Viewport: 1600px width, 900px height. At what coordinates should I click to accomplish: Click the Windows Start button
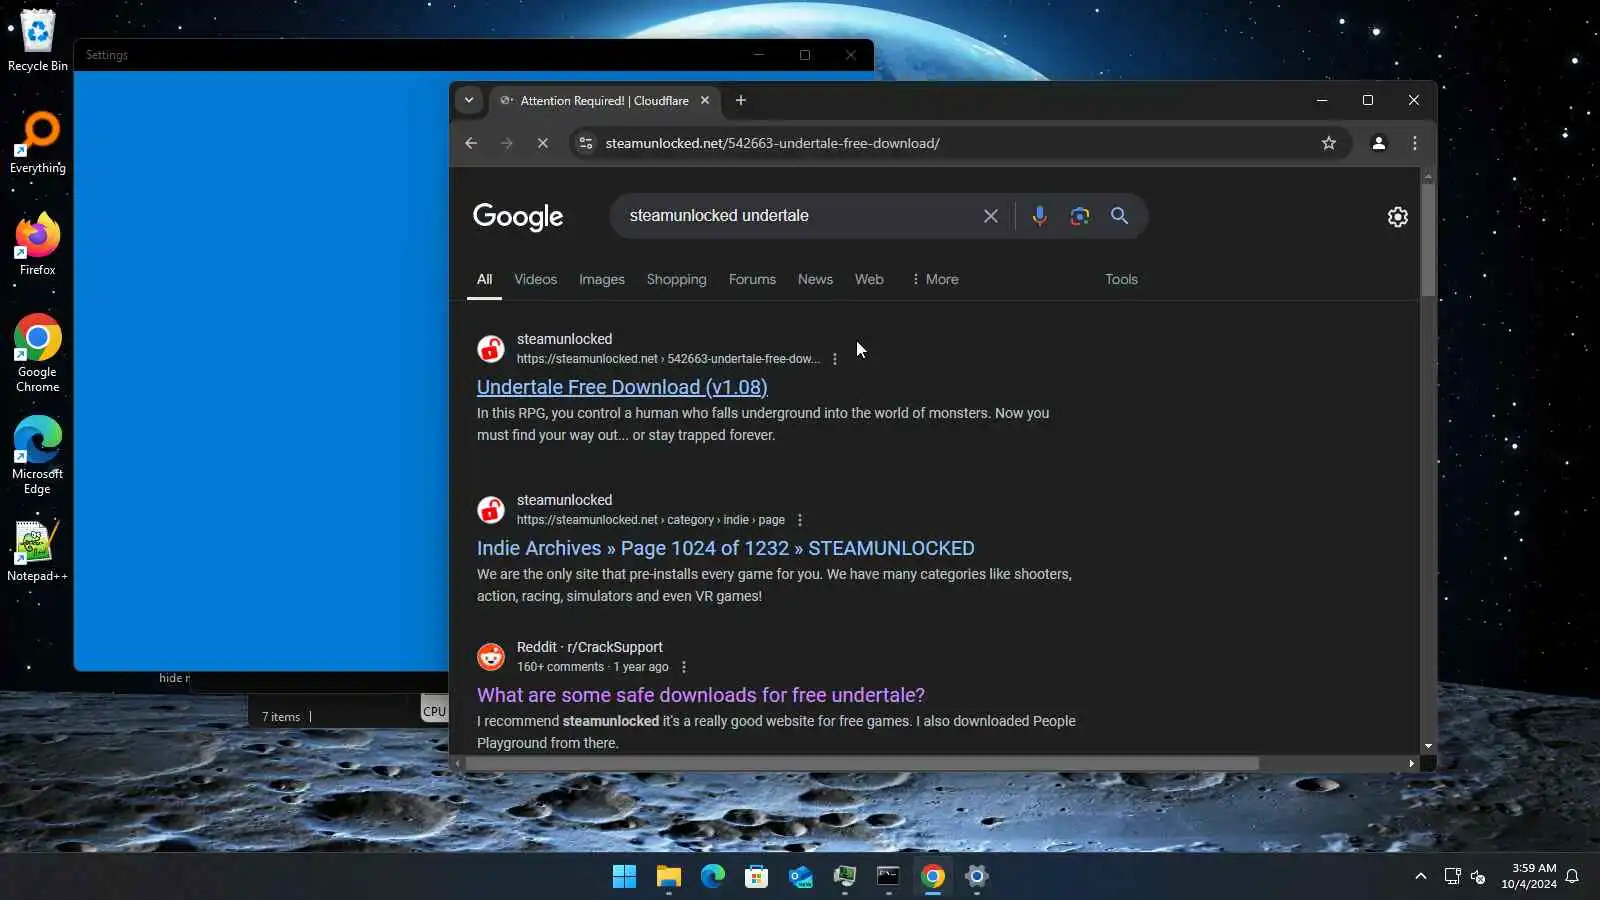[x=625, y=877]
